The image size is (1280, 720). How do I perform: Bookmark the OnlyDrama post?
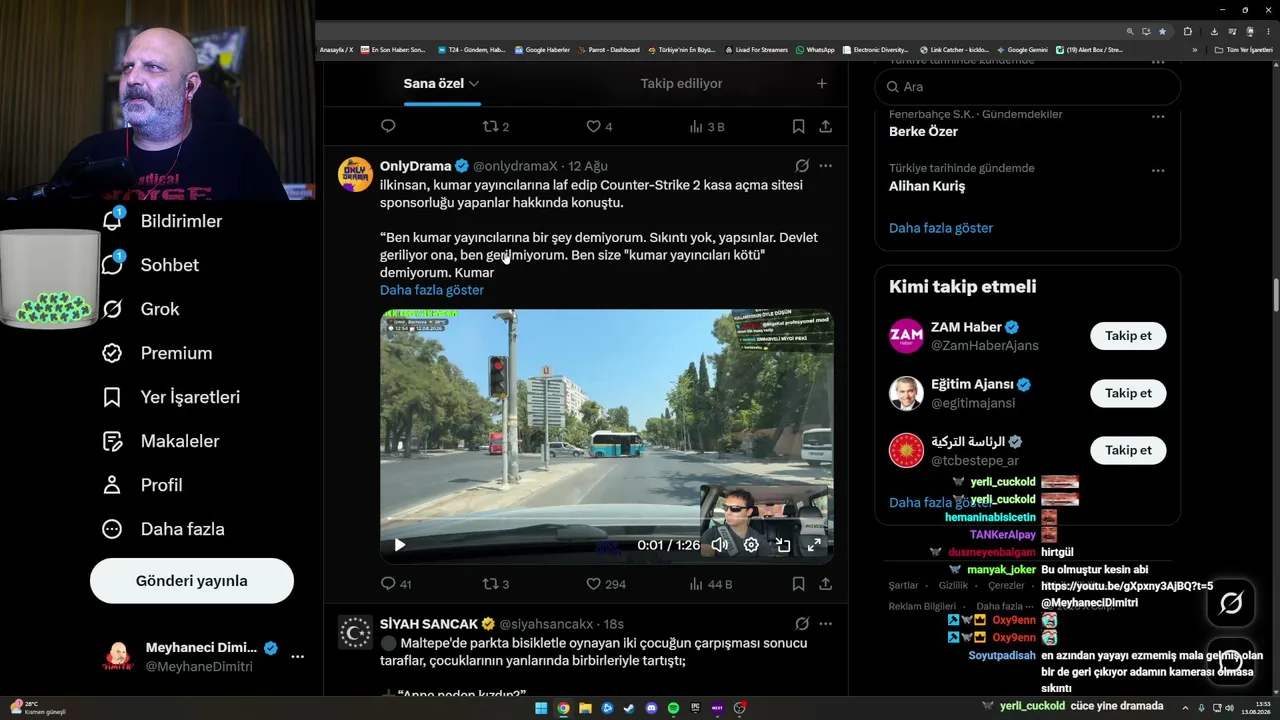pos(798,584)
